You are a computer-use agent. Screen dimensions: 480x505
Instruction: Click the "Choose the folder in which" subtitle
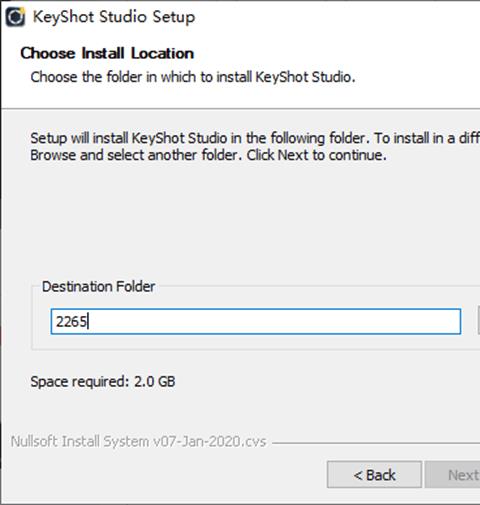[x=193, y=77]
